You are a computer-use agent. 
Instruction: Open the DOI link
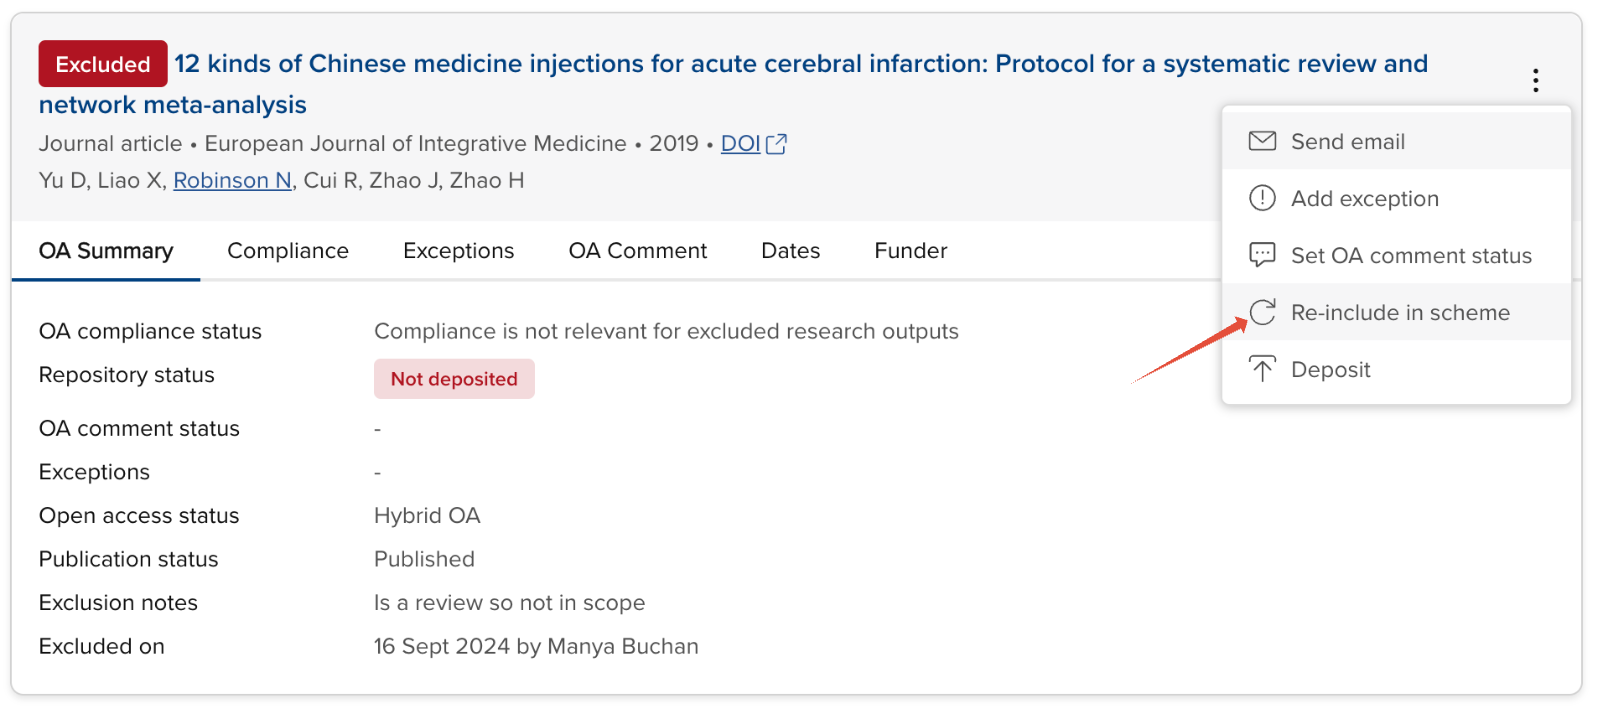[740, 144]
